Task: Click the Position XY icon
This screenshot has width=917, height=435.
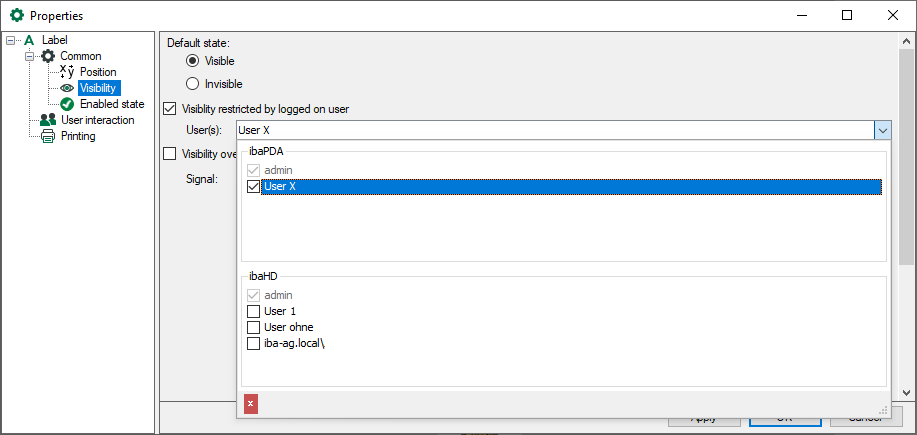Action: pos(67,72)
